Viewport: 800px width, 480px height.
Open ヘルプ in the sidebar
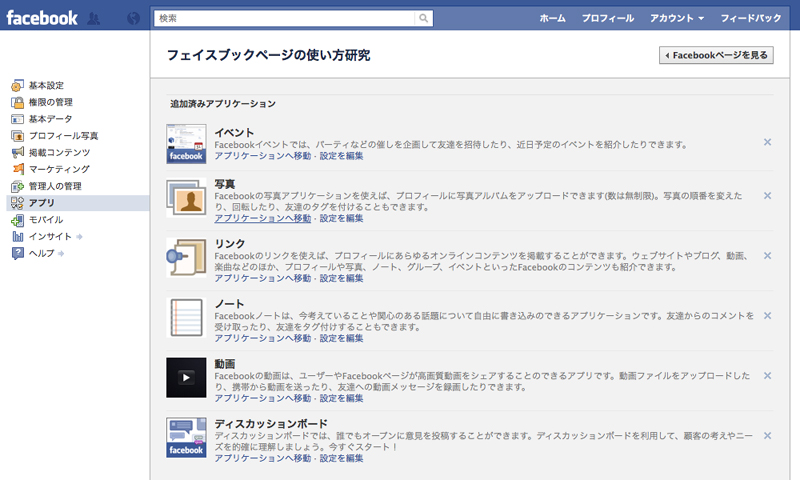(x=41, y=254)
